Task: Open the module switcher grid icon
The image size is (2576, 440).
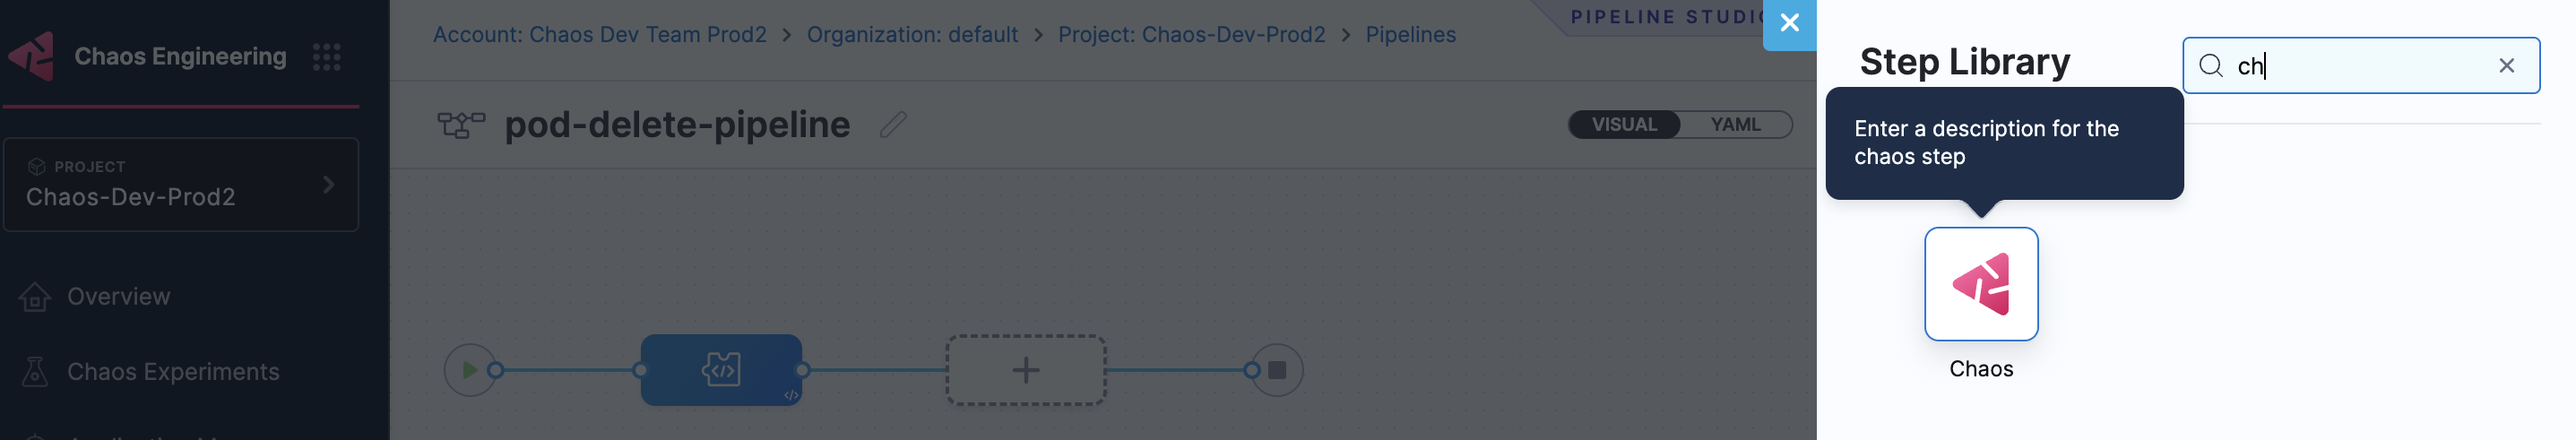Action: pos(326,57)
